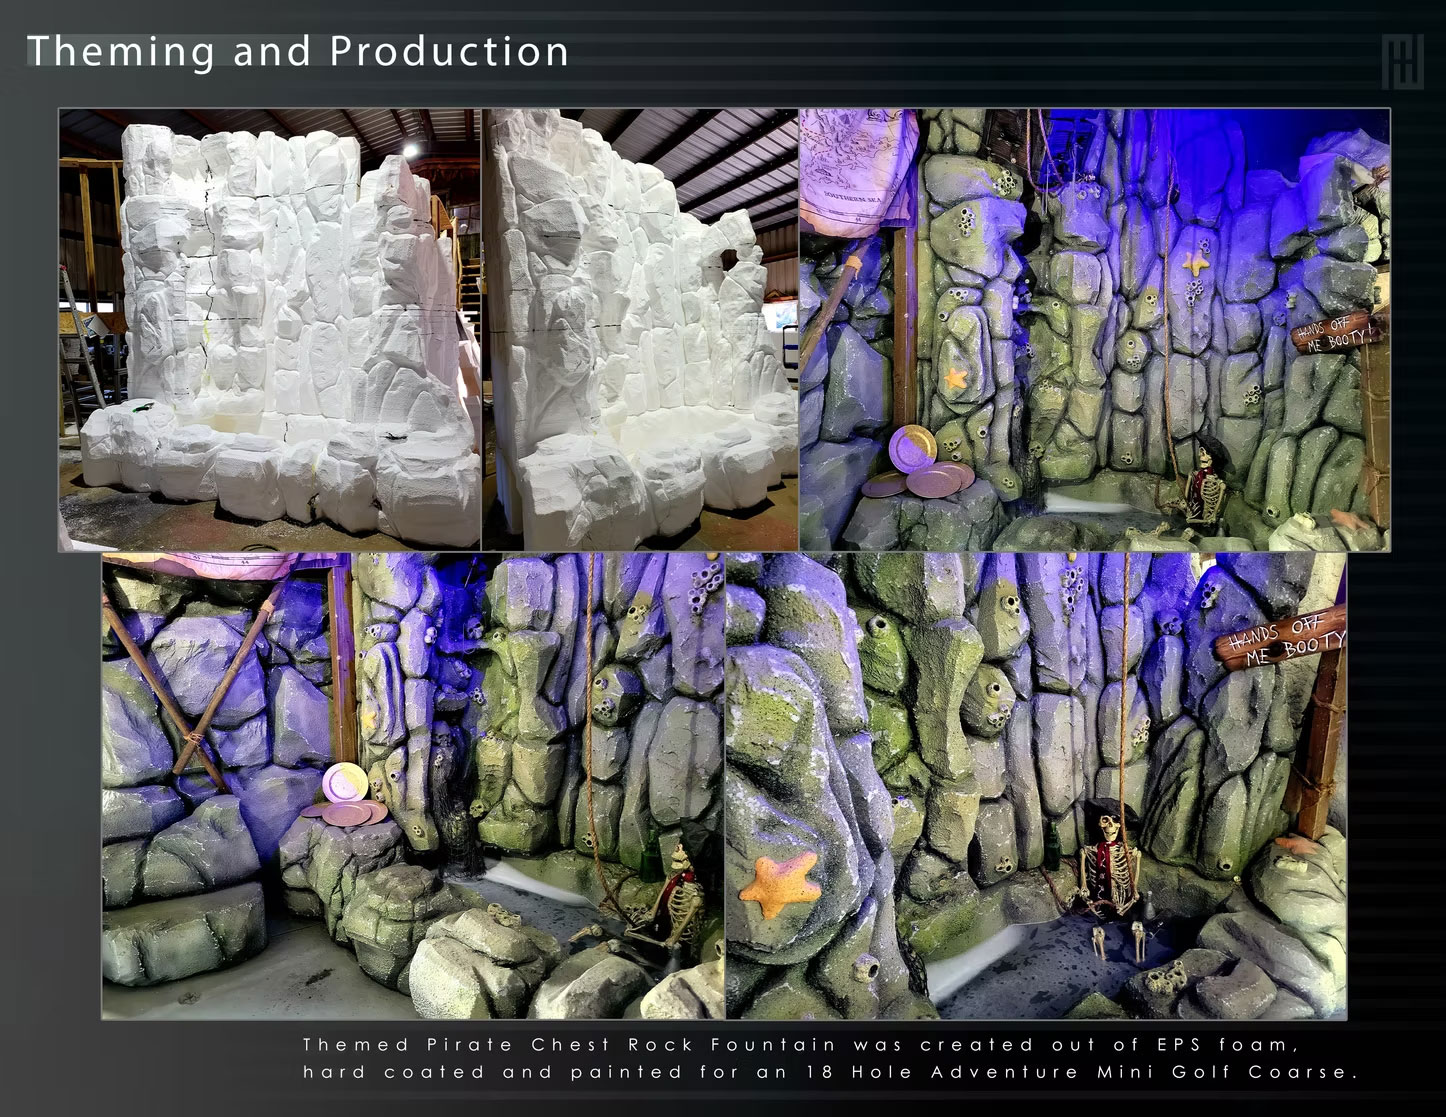Screen dimensions: 1446x1117
Task: Click the stacked plates in the bottom-left photo
Action: (345, 795)
